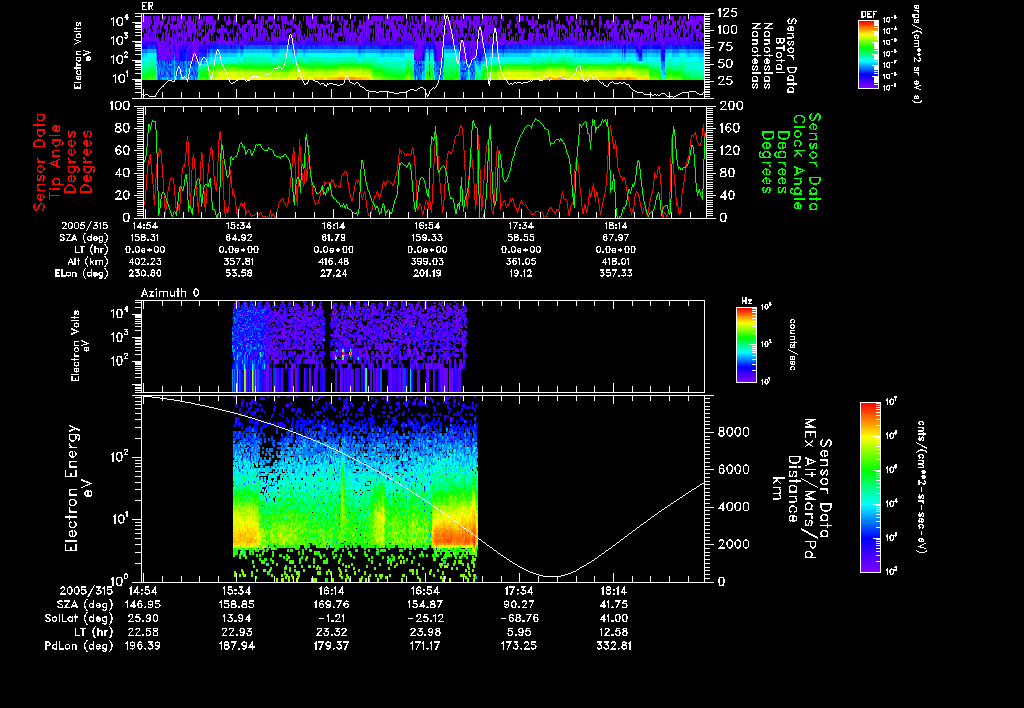Select local time value 22.58
The height and width of the screenshot is (708, 1024).
(x=144, y=632)
